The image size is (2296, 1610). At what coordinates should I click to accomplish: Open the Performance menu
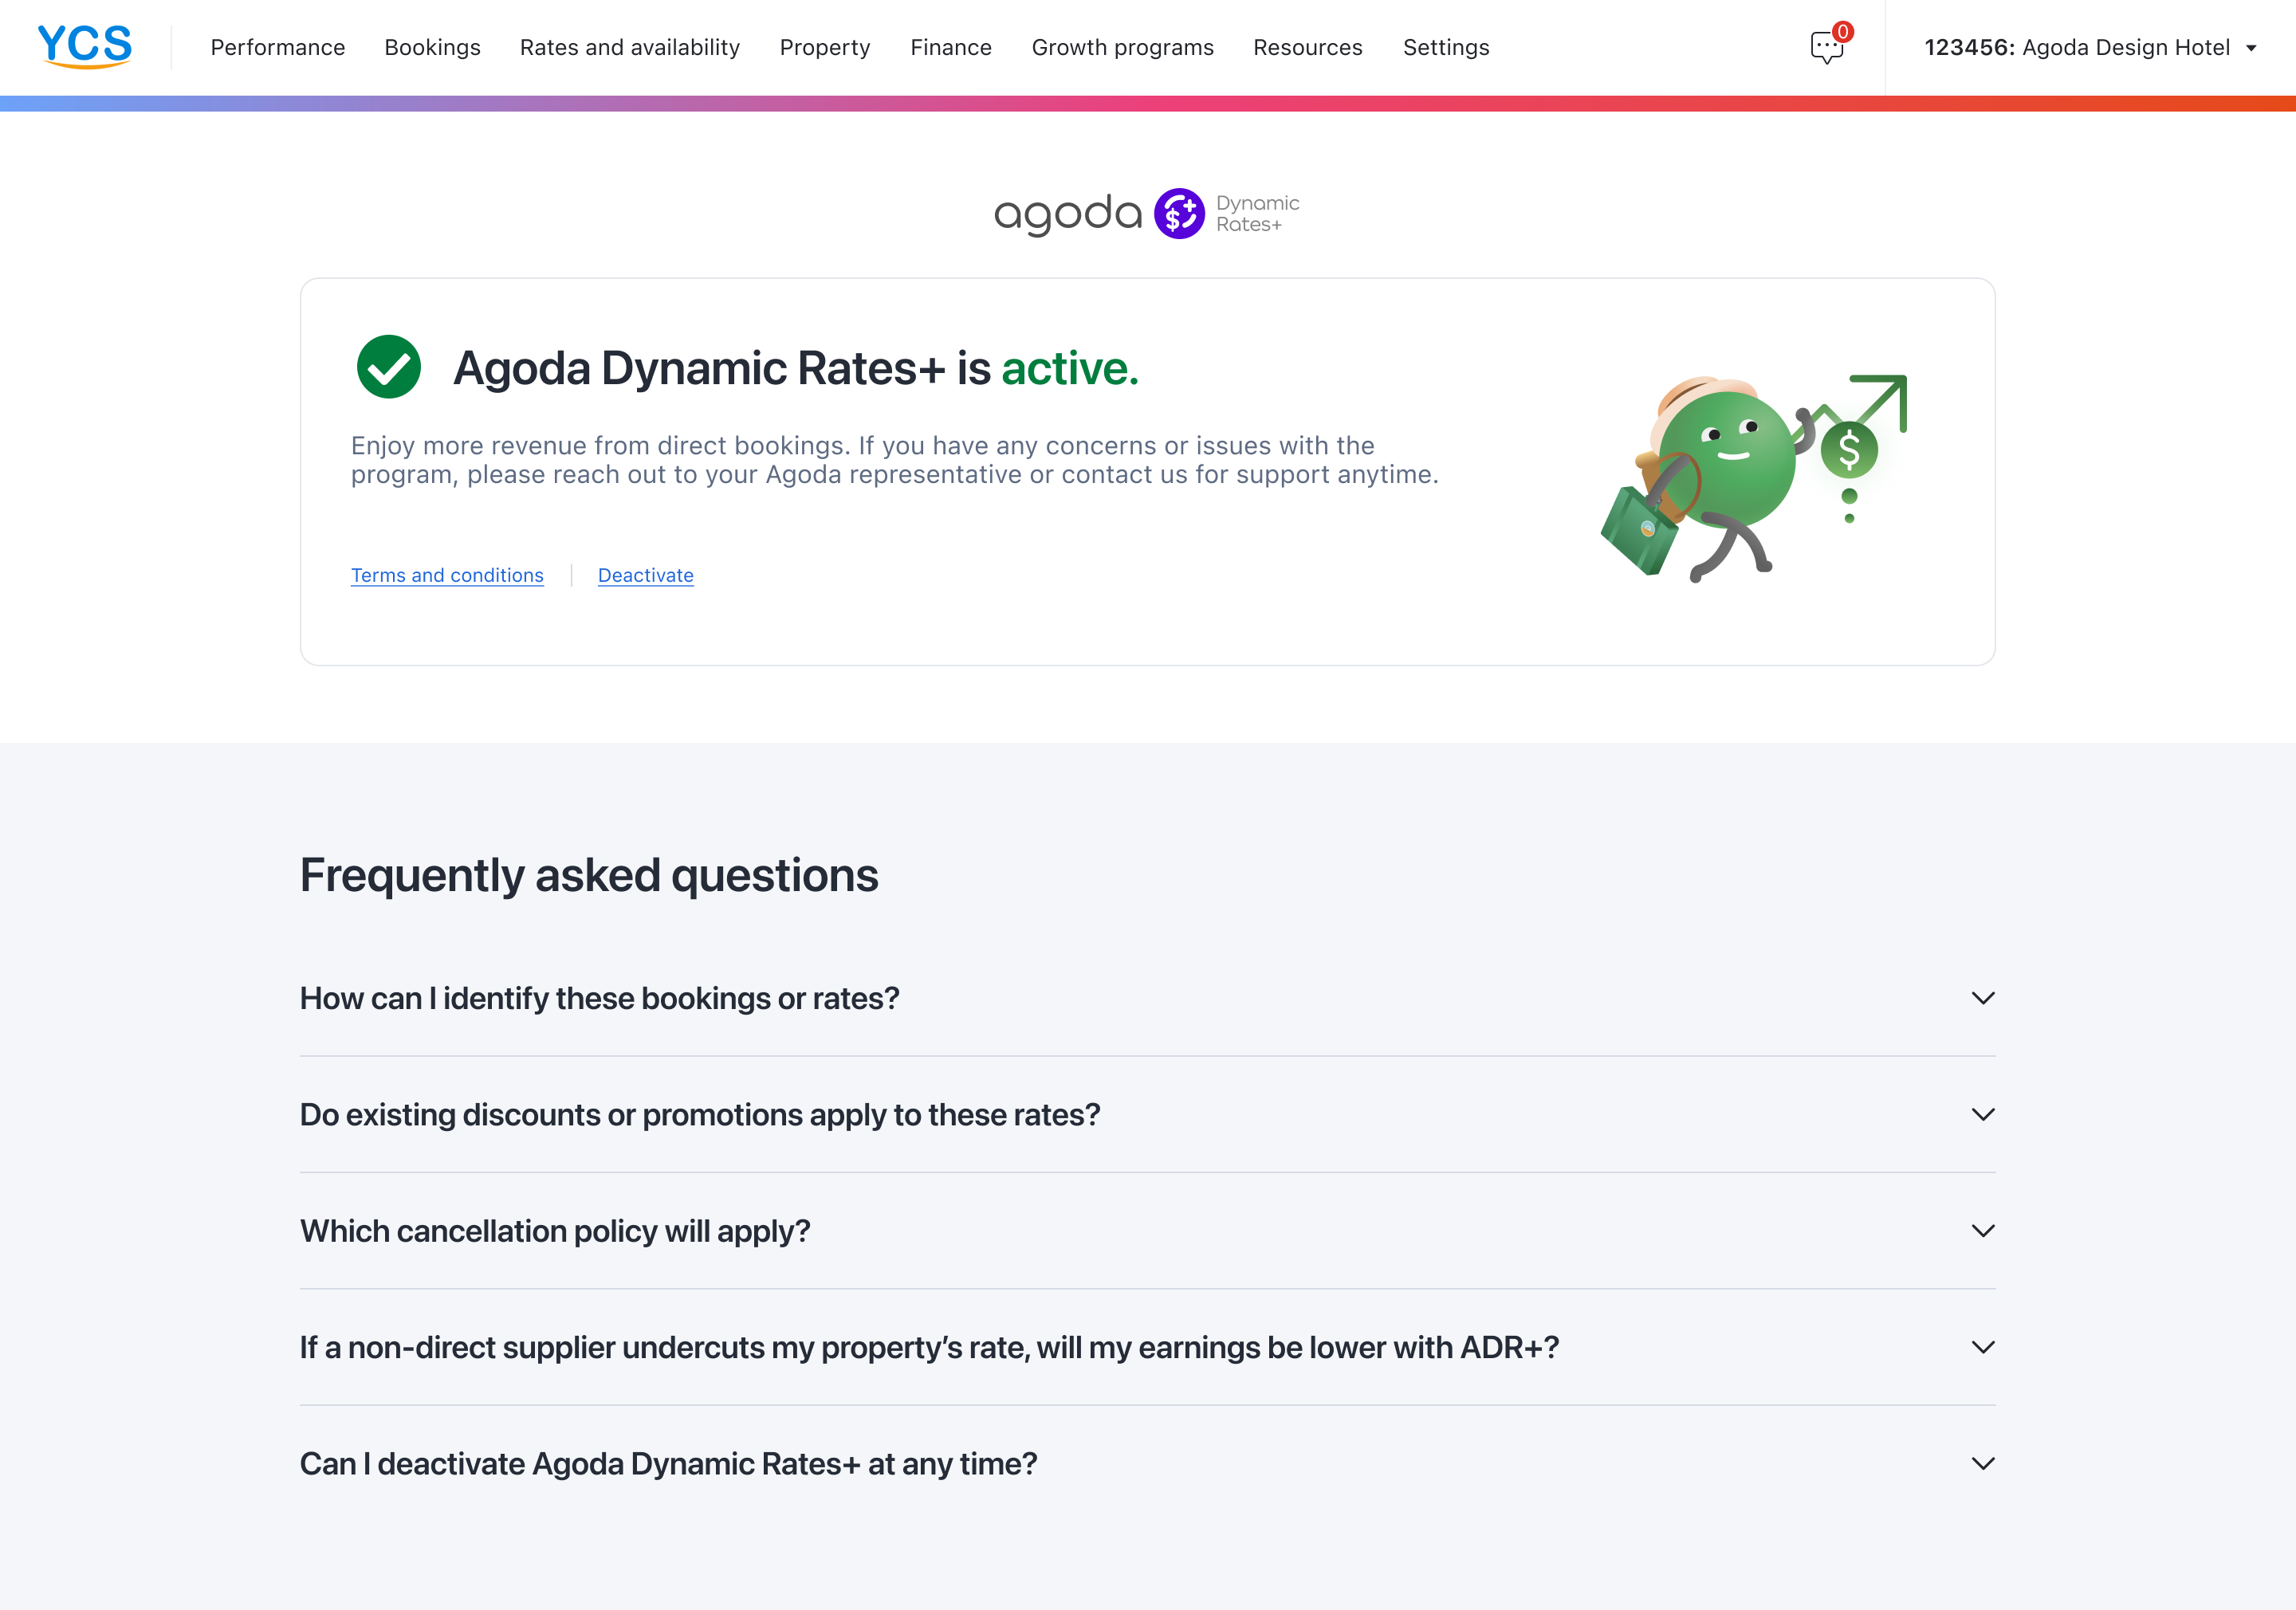(277, 48)
